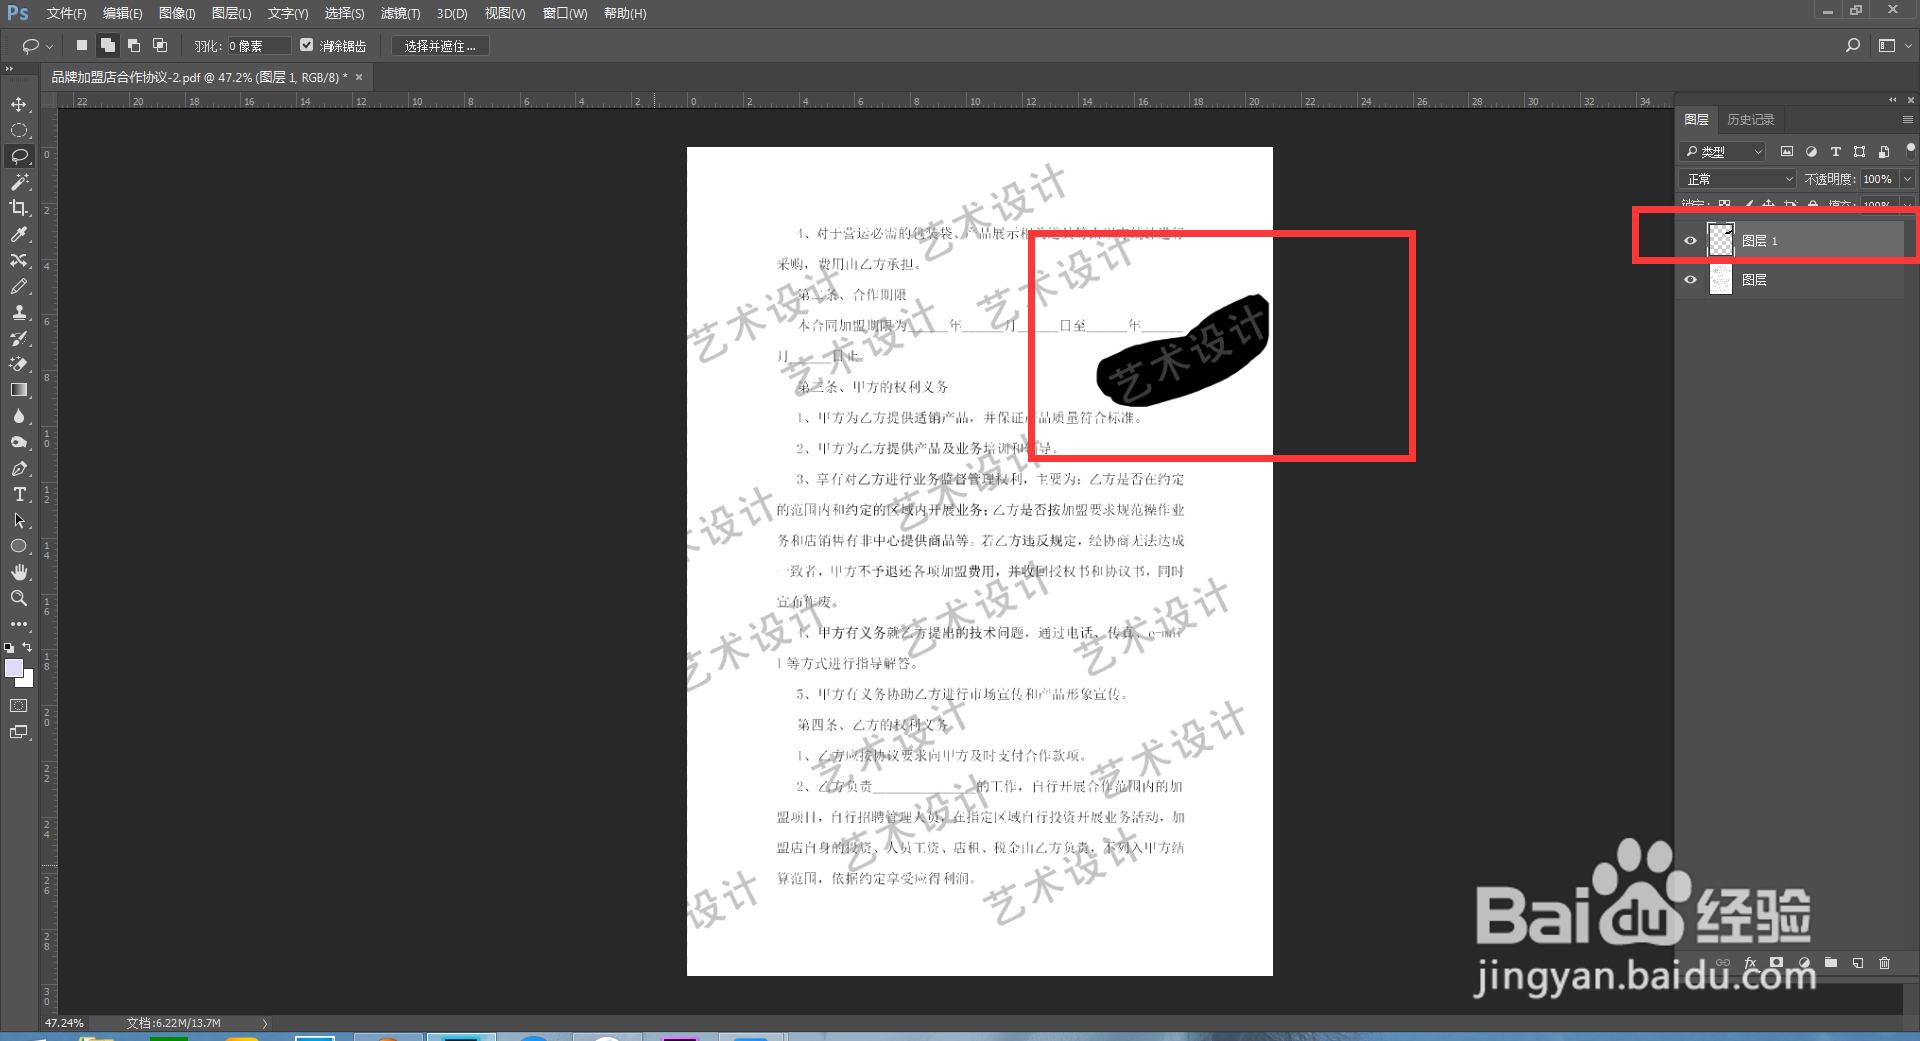
Task: Select the Hand tool
Action: pos(19,572)
